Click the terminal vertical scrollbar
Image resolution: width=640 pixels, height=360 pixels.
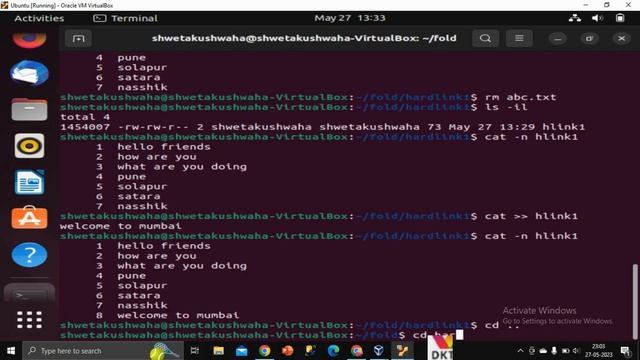[x=635, y=301]
